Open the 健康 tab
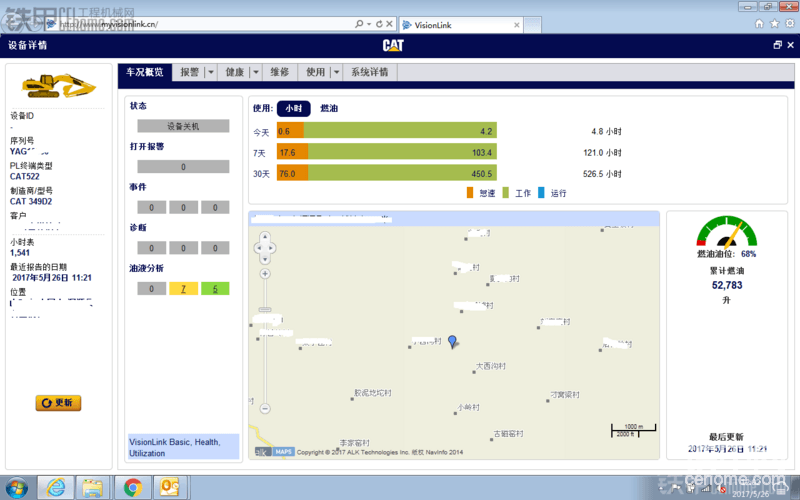This screenshot has width=800, height=500. pyautogui.click(x=235, y=72)
